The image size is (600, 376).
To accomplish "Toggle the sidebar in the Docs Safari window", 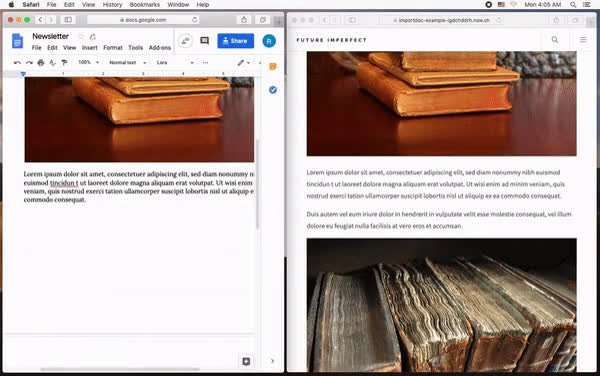I will pyautogui.click(x=68, y=20).
